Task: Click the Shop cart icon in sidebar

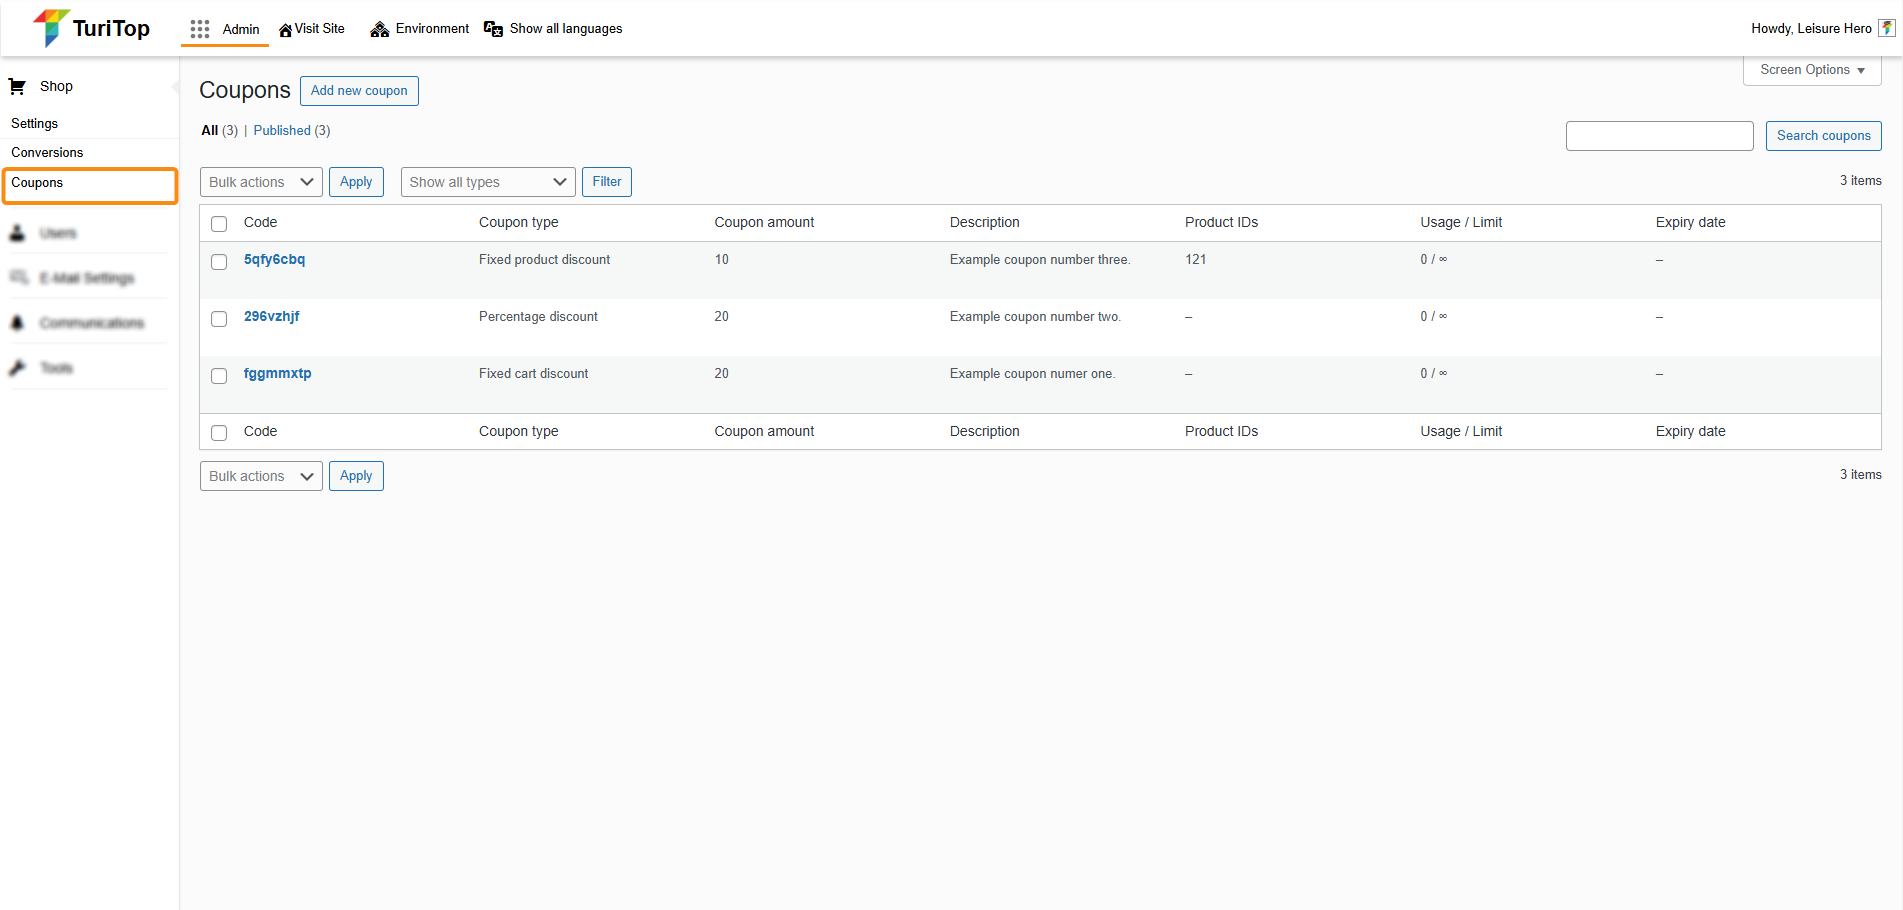Action: tap(17, 87)
